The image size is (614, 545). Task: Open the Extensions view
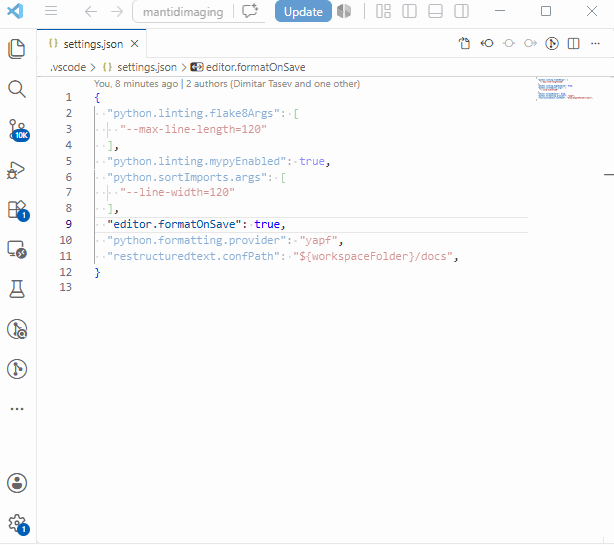pyautogui.click(x=18, y=210)
